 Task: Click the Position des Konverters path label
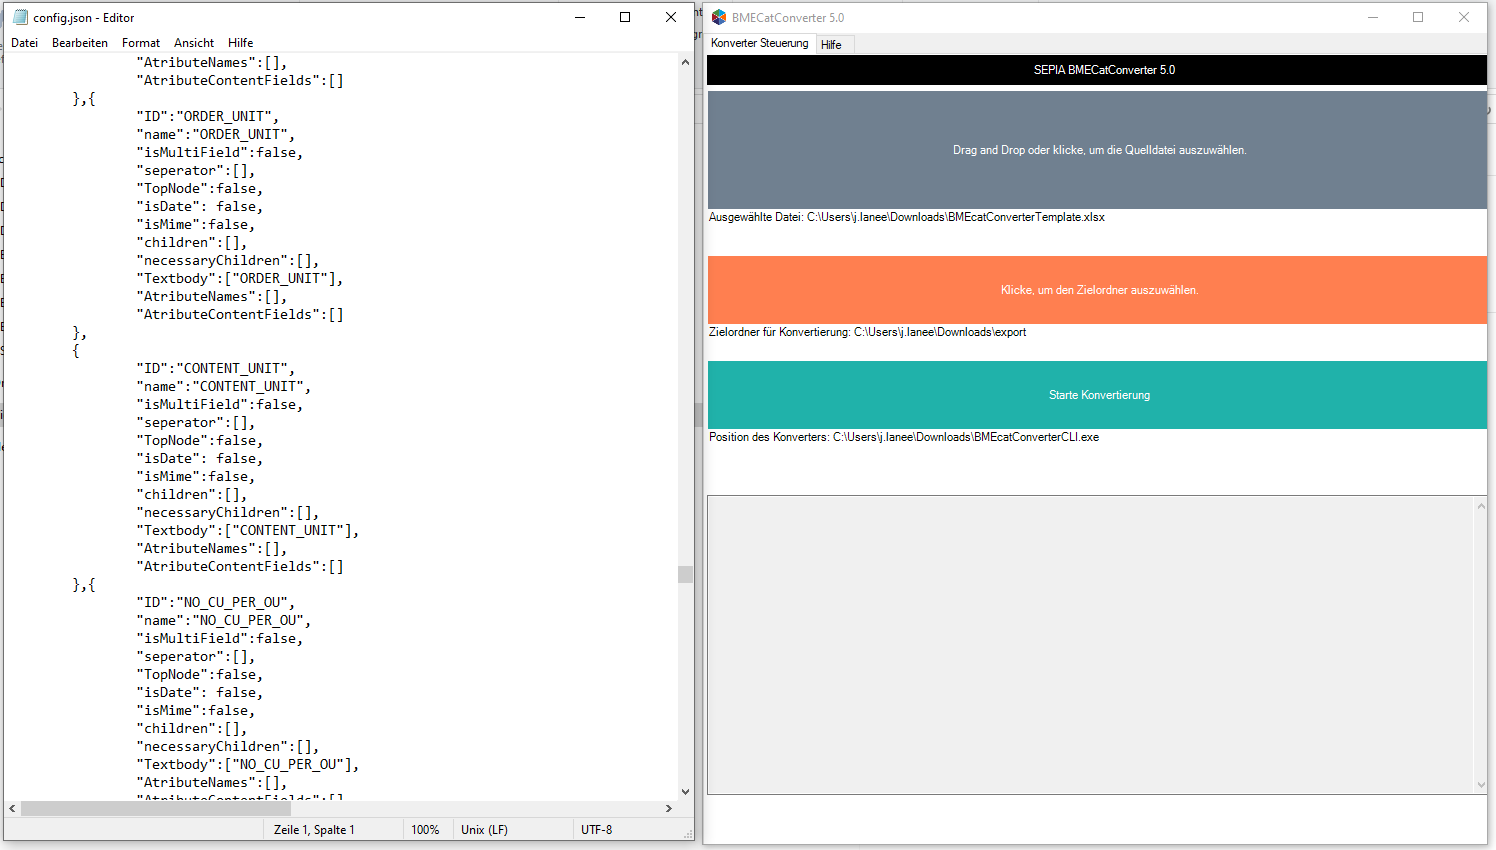pyautogui.click(x=904, y=437)
